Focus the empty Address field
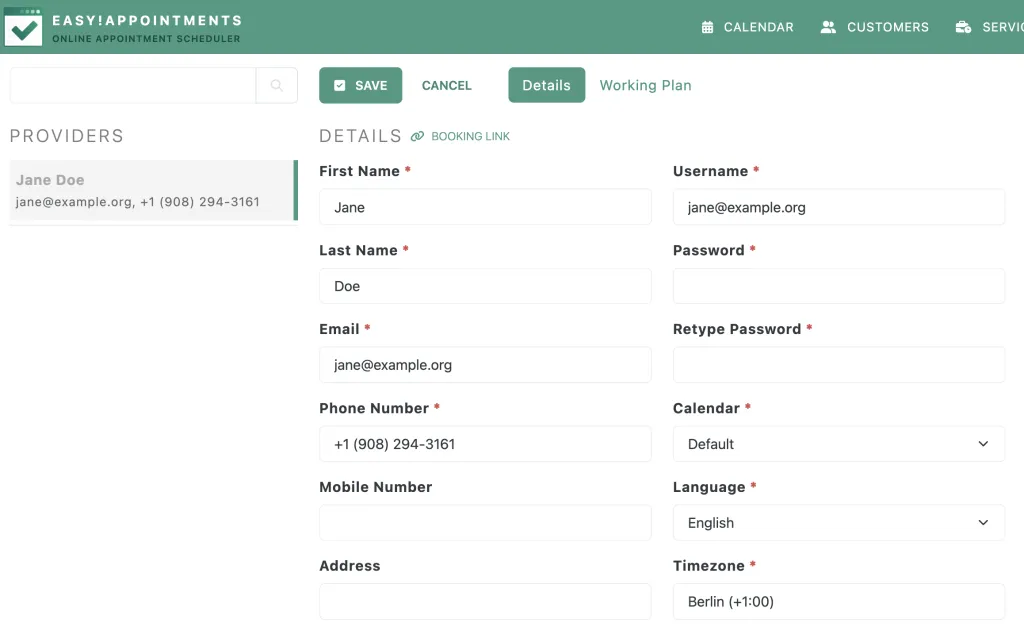 click(x=485, y=601)
